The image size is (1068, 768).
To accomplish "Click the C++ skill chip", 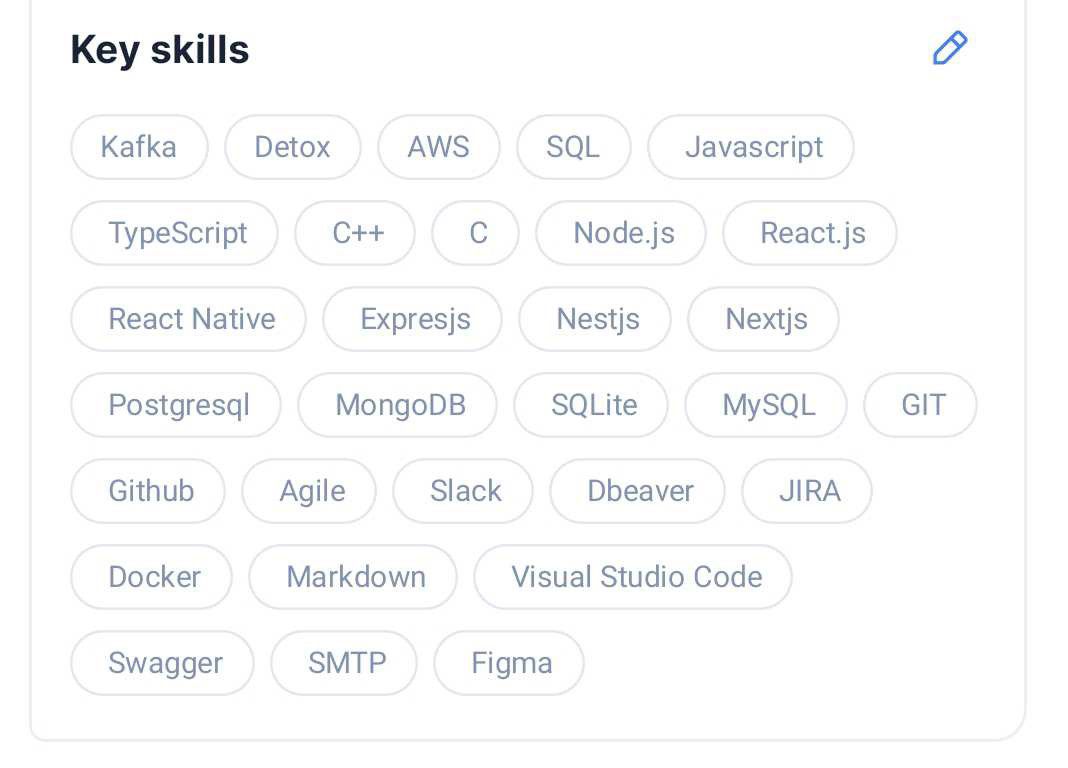I will click(355, 233).
